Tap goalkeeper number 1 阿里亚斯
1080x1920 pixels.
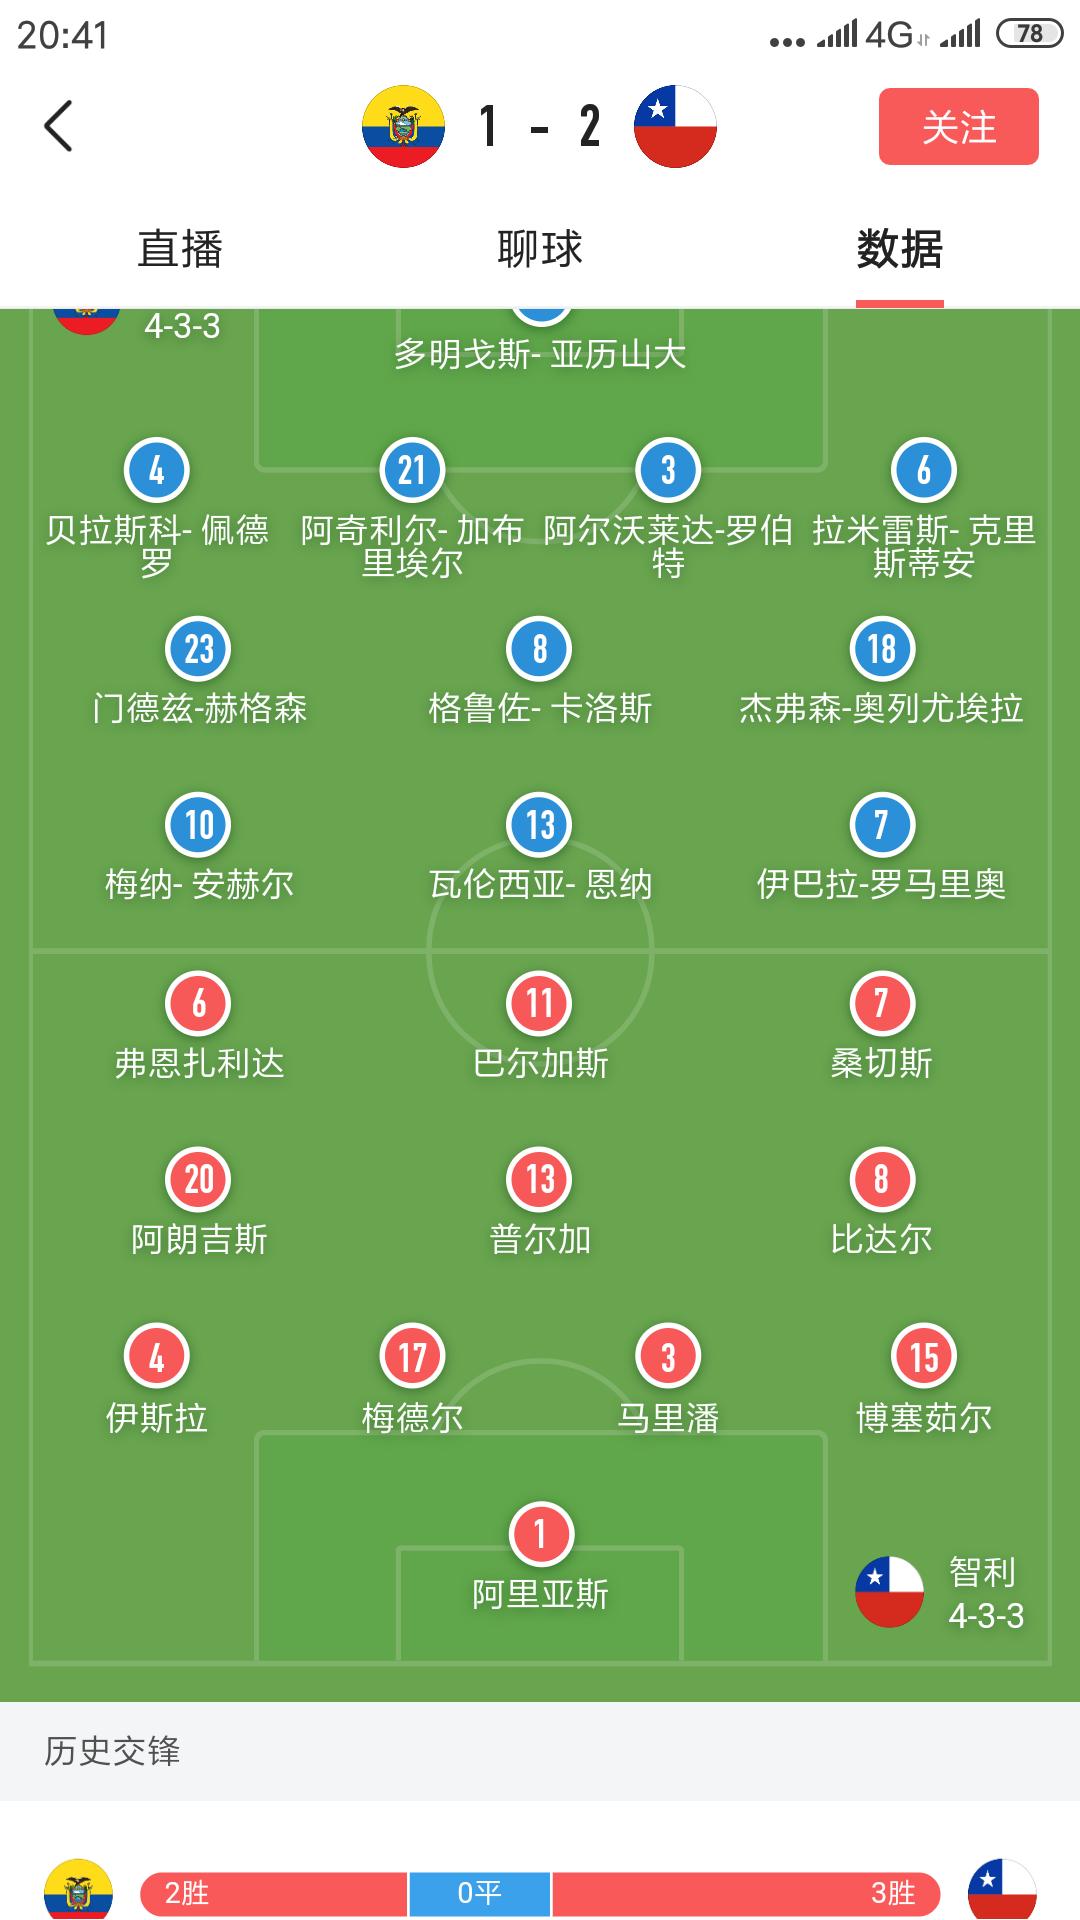(x=540, y=1535)
